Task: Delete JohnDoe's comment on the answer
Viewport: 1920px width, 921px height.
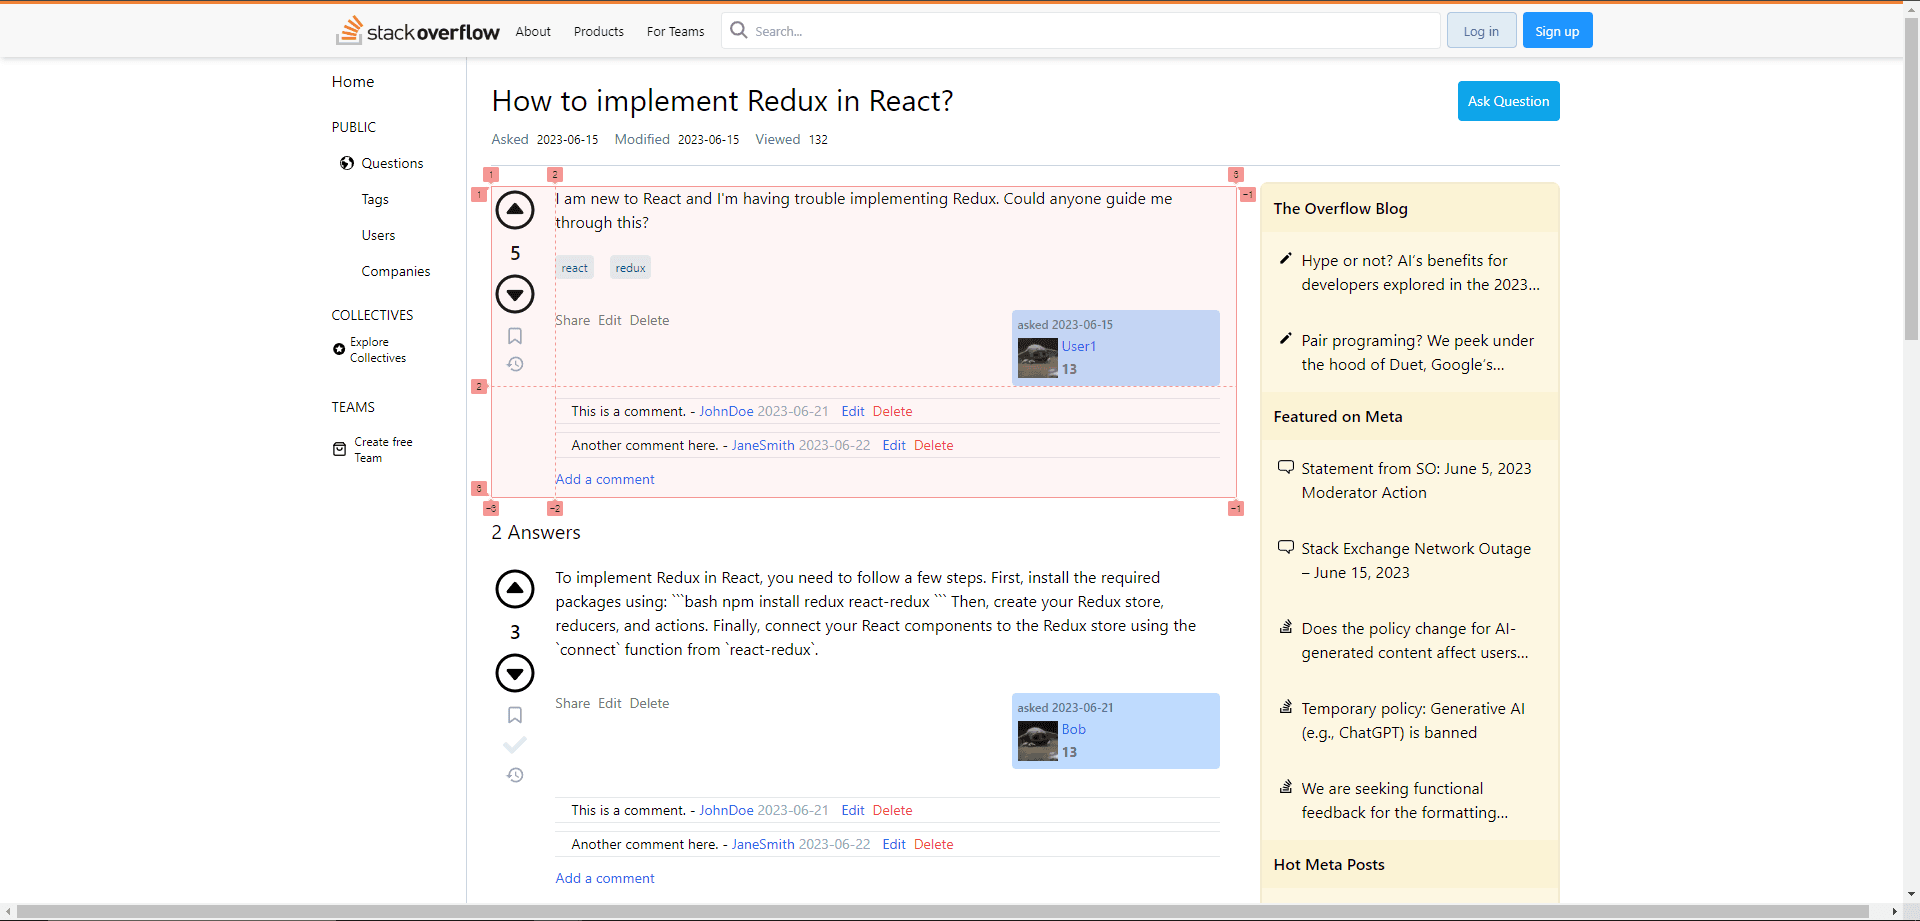Action: click(x=892, y=810)
